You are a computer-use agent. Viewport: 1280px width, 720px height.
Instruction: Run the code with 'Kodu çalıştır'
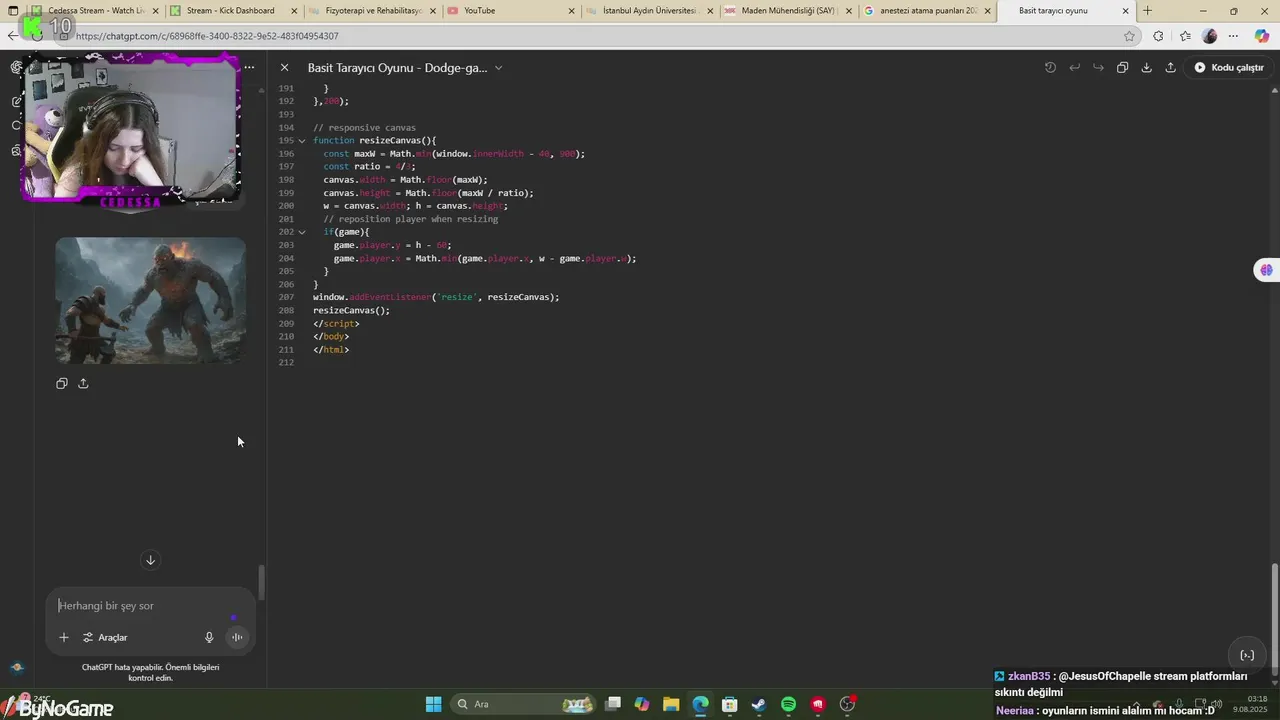[x=1229, y=68]
